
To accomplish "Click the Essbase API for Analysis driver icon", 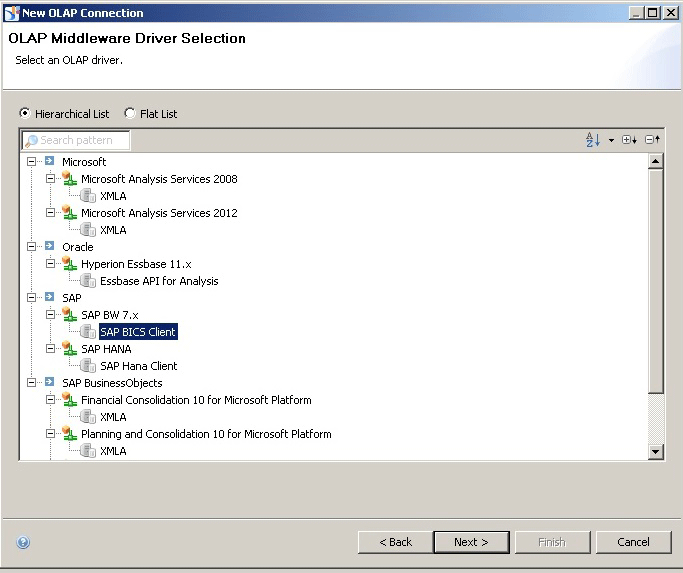I will coord(88,281).
